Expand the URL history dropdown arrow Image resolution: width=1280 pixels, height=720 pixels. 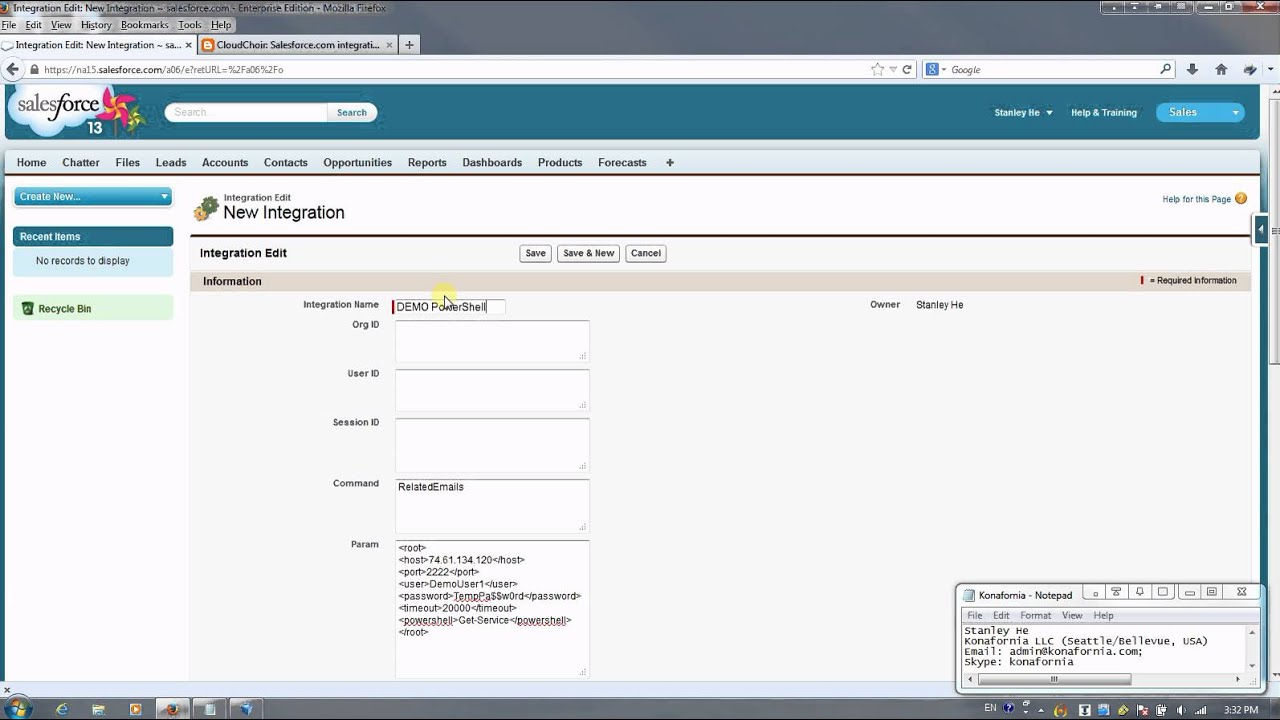[892, 69]
